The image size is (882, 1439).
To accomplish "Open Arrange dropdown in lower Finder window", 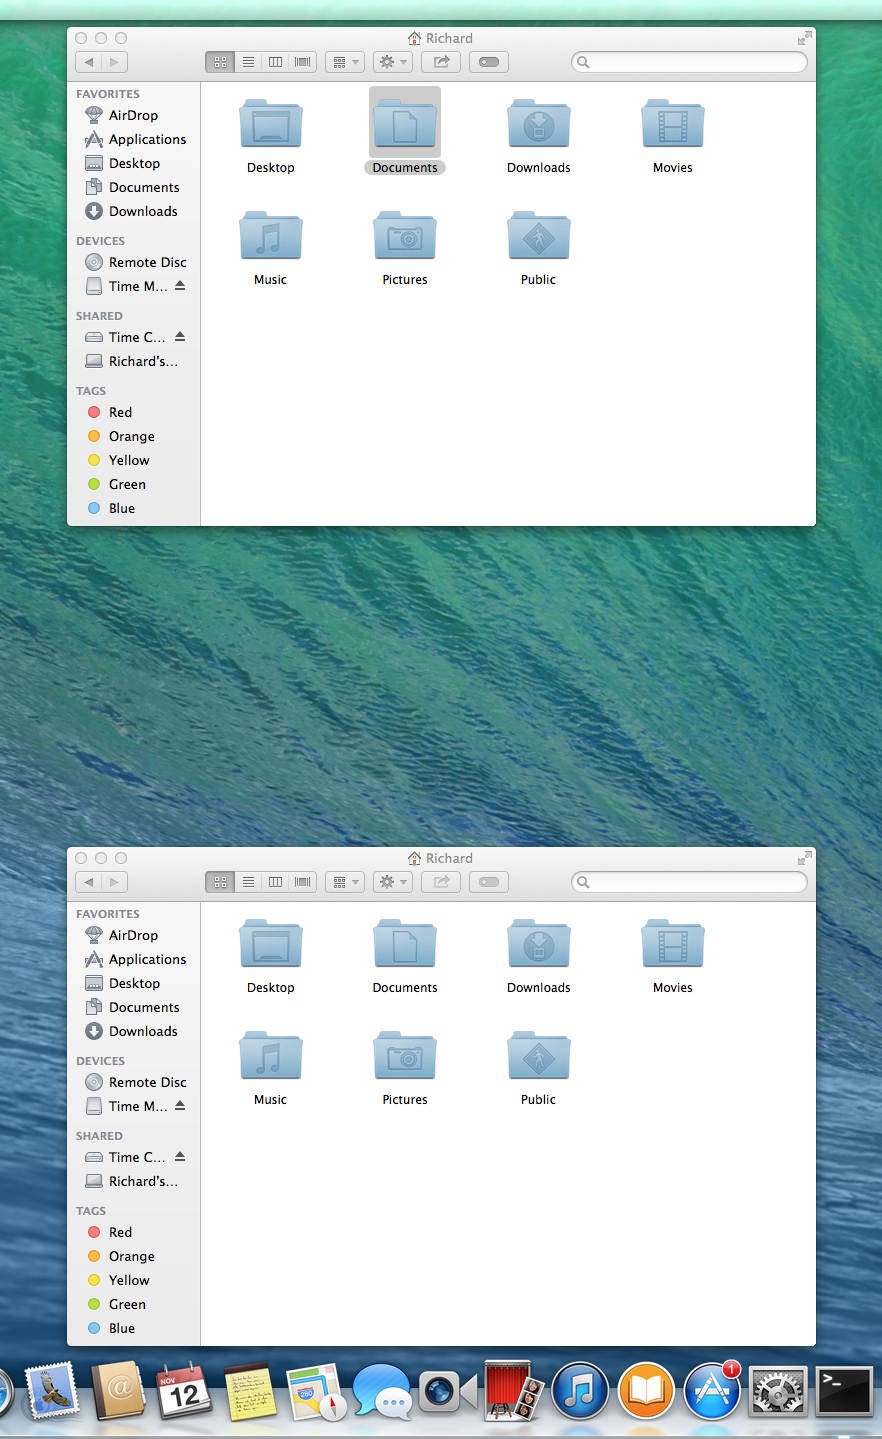I will pos(345,882).
